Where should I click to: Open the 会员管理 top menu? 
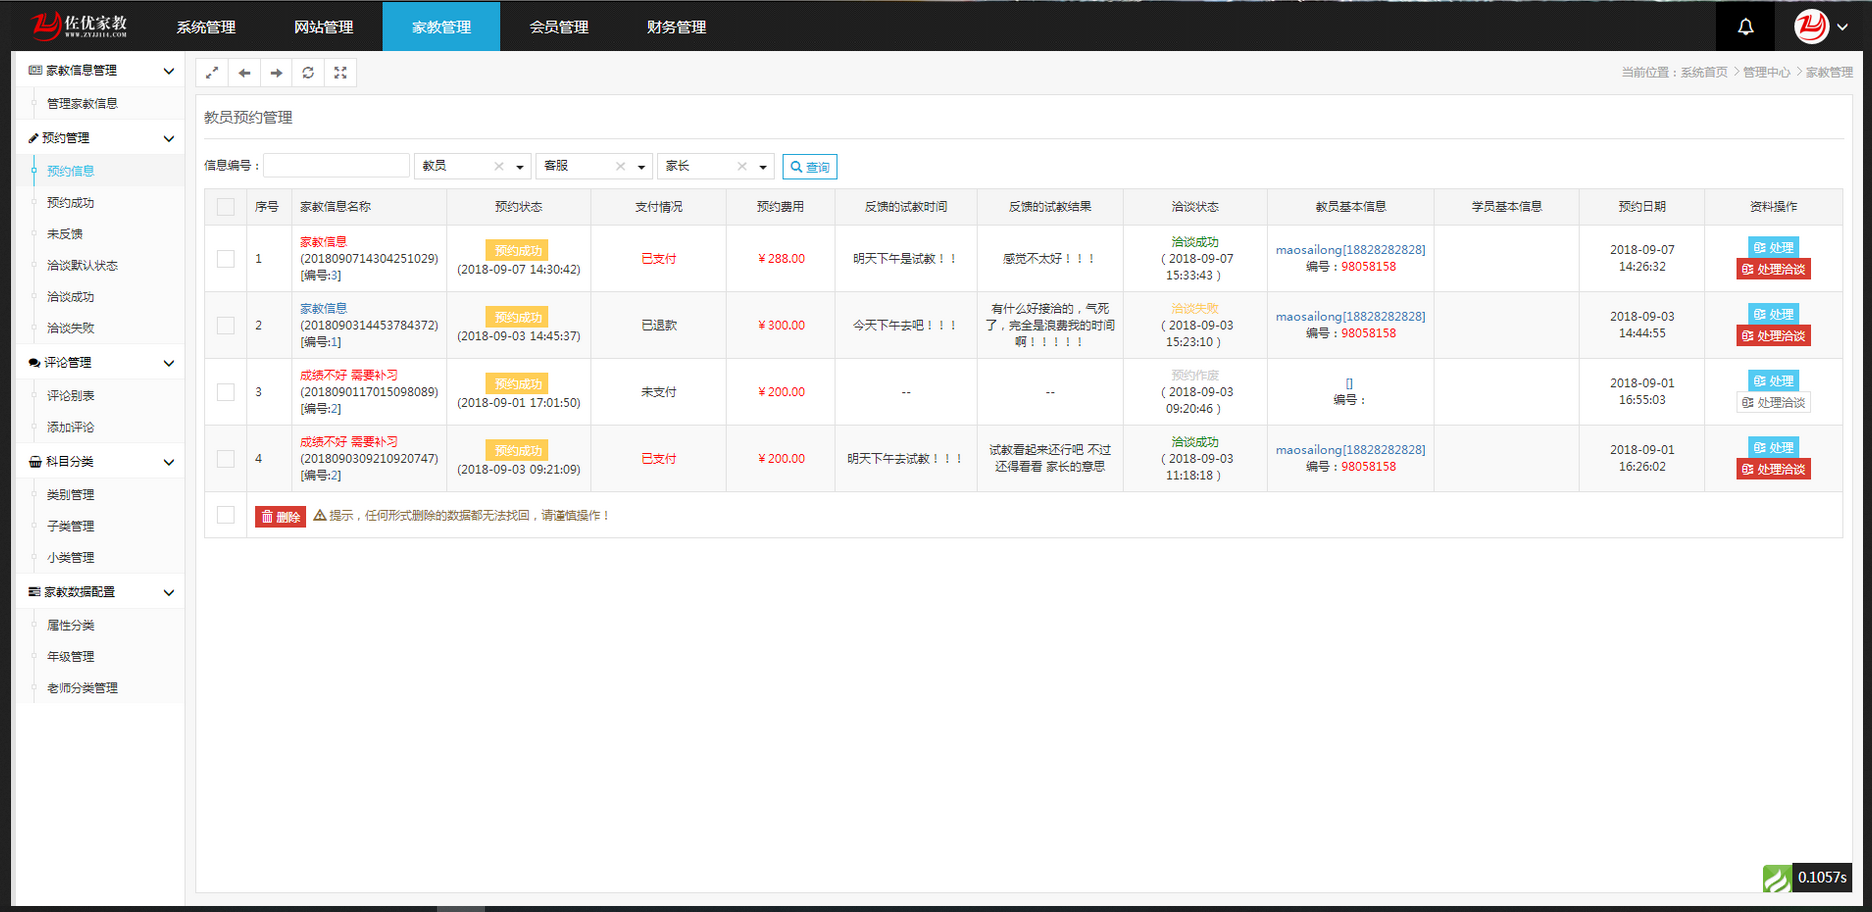(x=559, y=27)
